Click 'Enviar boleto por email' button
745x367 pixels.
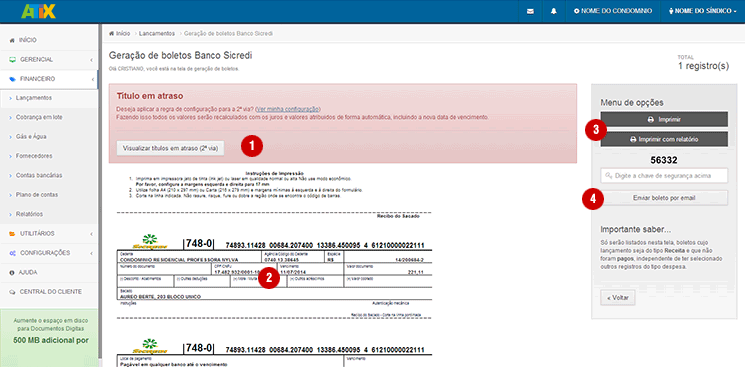click(664, 198)
